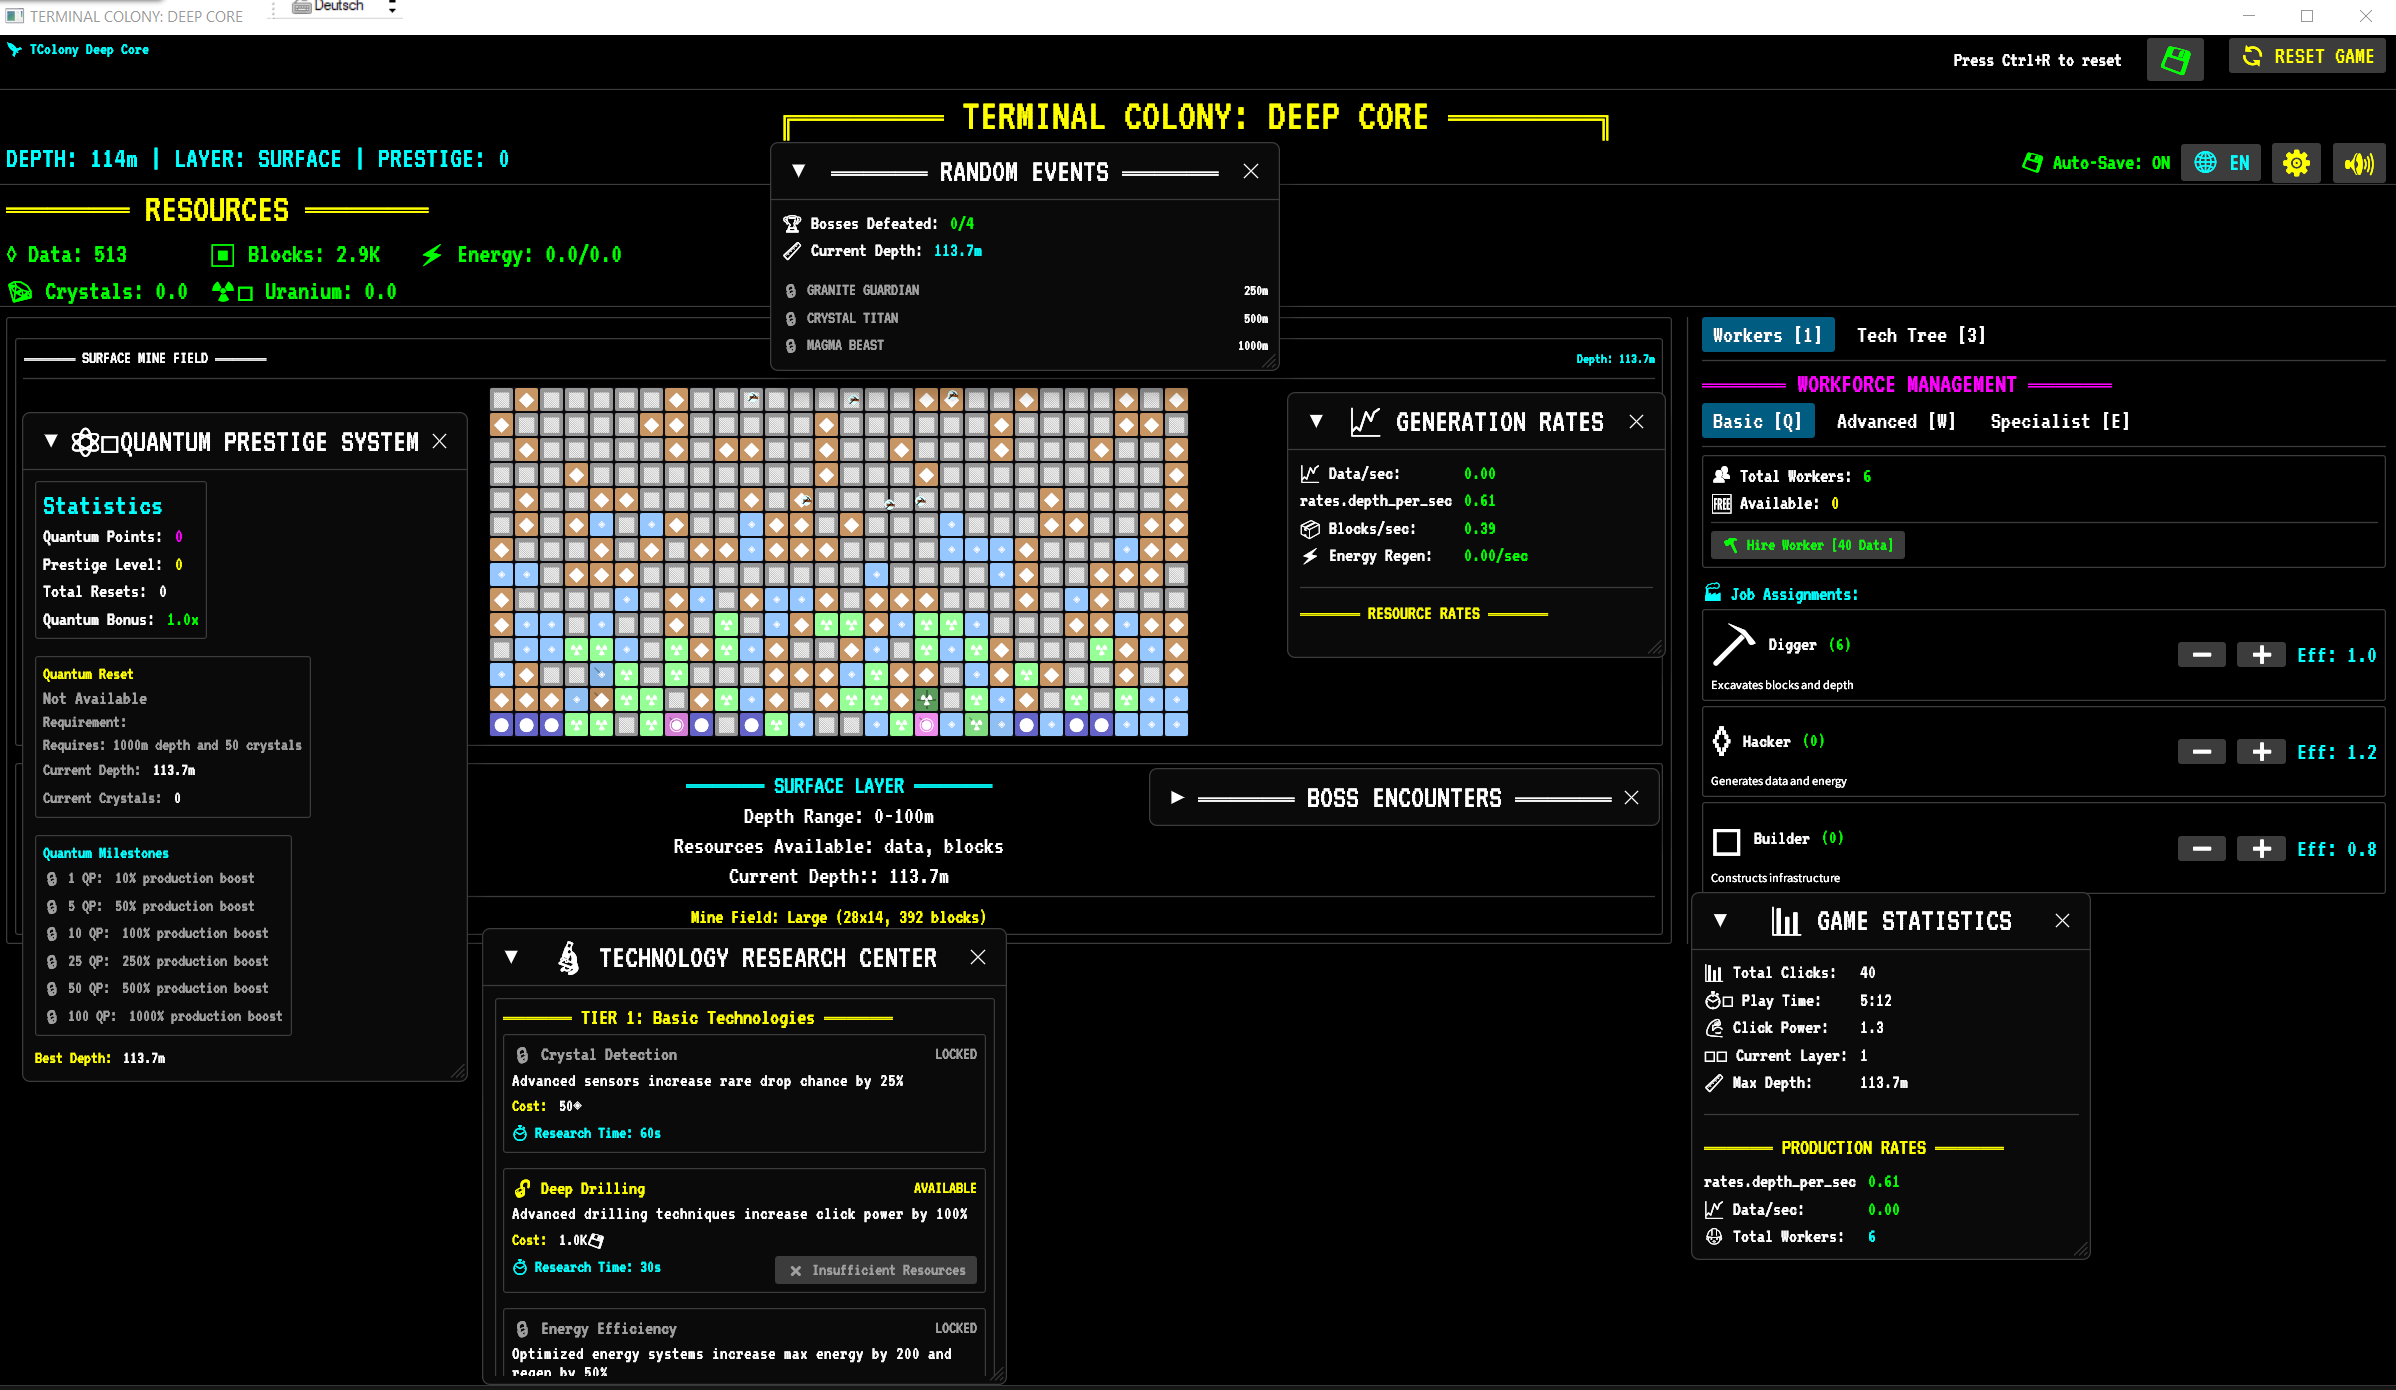
Task: Increase Hacker workers with plus button
Action: (x=2260, y=752)
